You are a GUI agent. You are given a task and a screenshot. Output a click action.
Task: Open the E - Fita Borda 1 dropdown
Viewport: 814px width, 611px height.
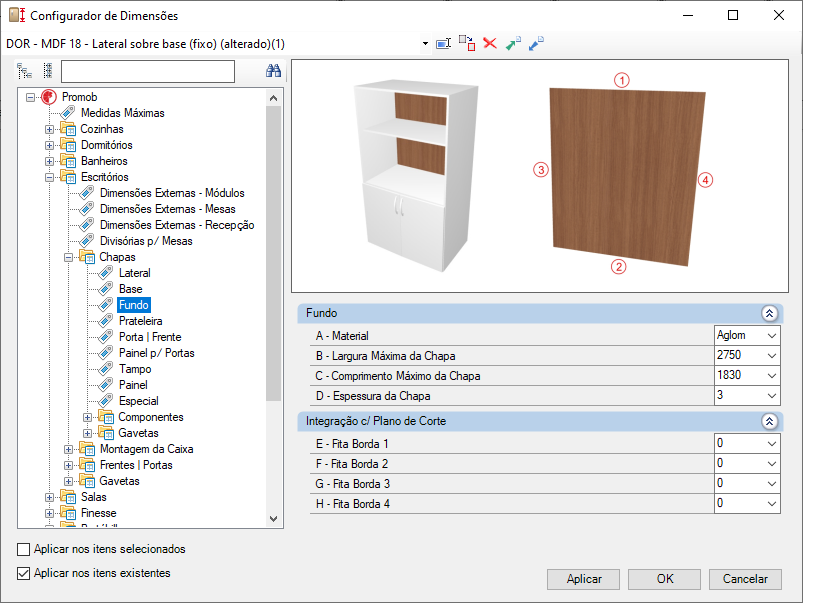(771, 444)
